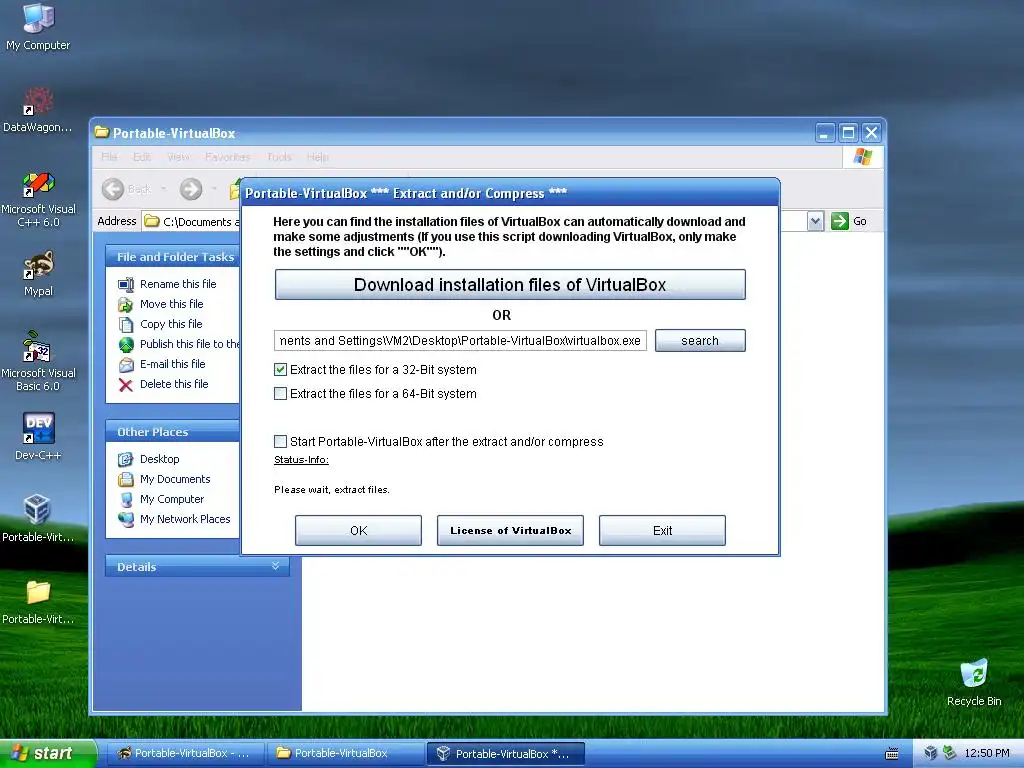Click the Desktop icon in Other Places
Screen dimensions: 1024x768
125,459
